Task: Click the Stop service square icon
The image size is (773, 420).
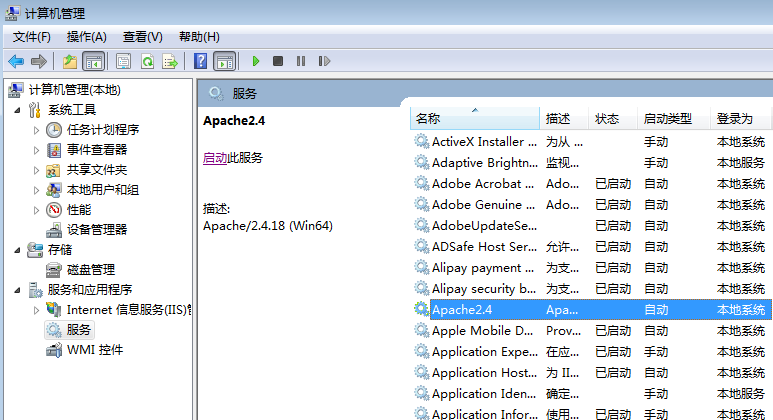Action: 279,61
